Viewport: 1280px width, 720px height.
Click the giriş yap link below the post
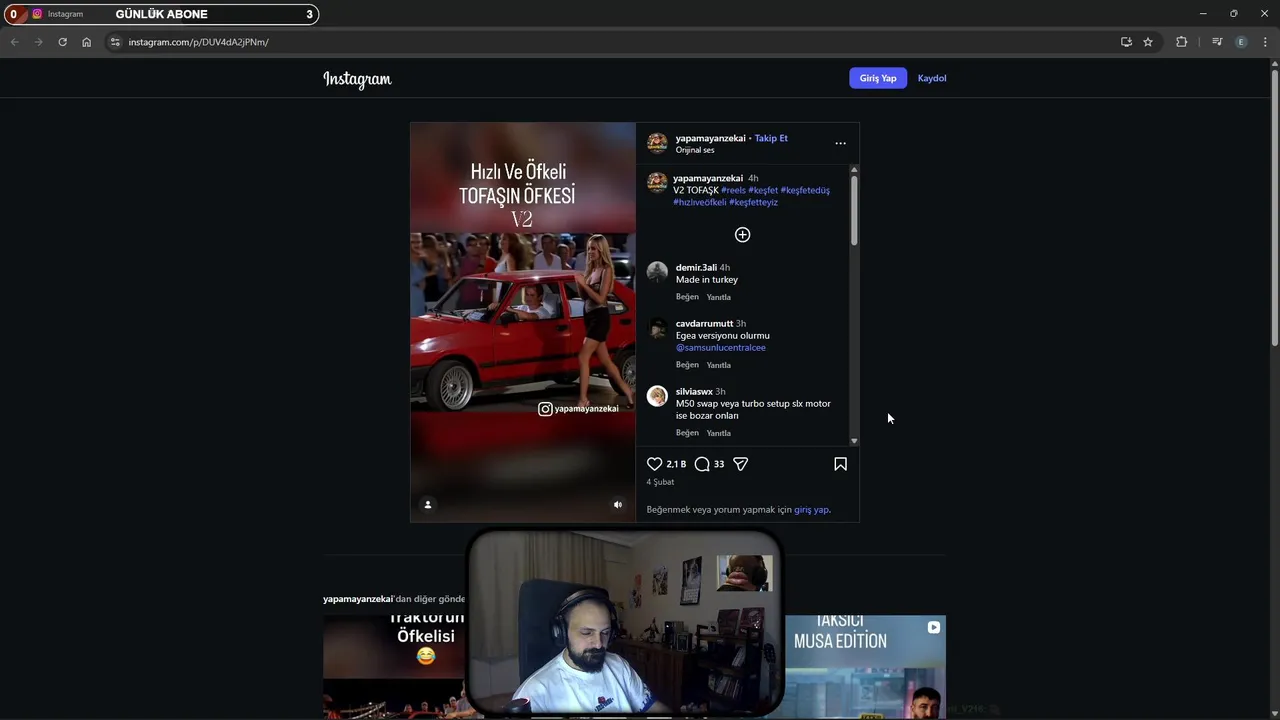(811, 510)
